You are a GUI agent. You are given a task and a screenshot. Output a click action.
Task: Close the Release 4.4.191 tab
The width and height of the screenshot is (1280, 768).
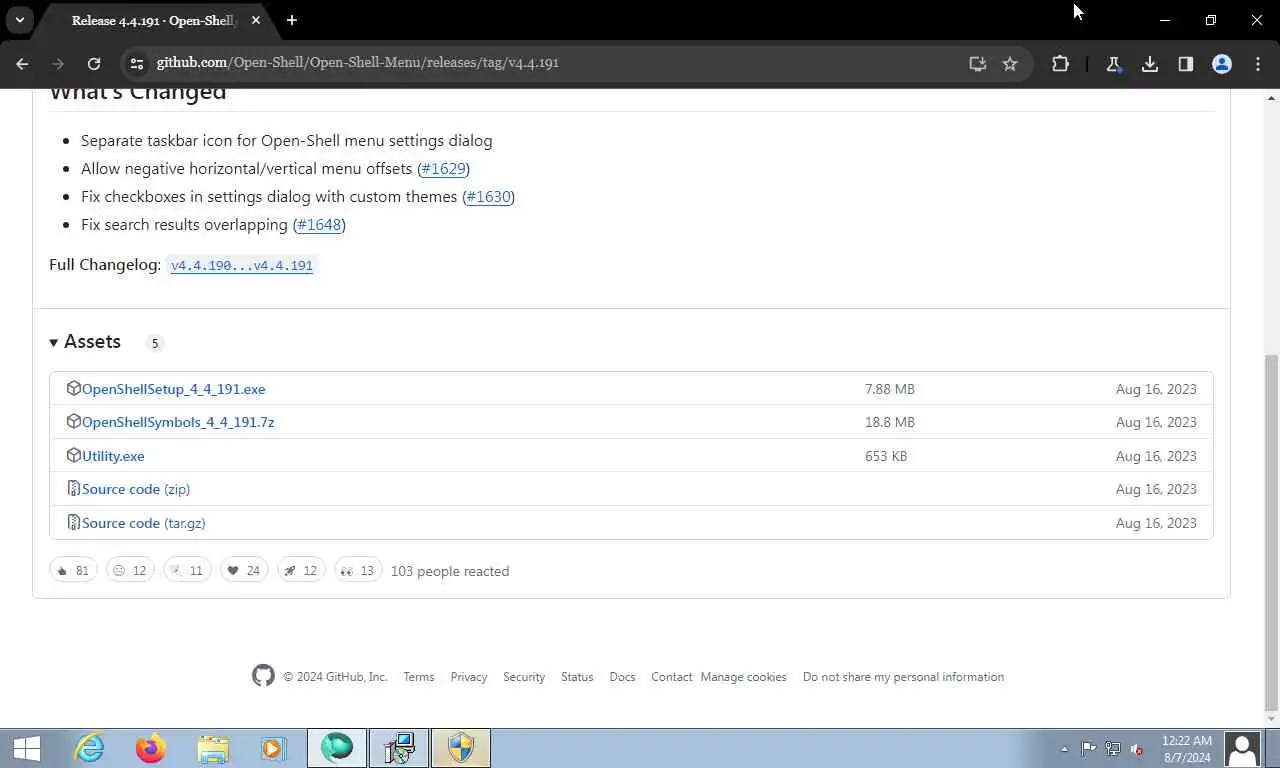click(x=256, y=20)
